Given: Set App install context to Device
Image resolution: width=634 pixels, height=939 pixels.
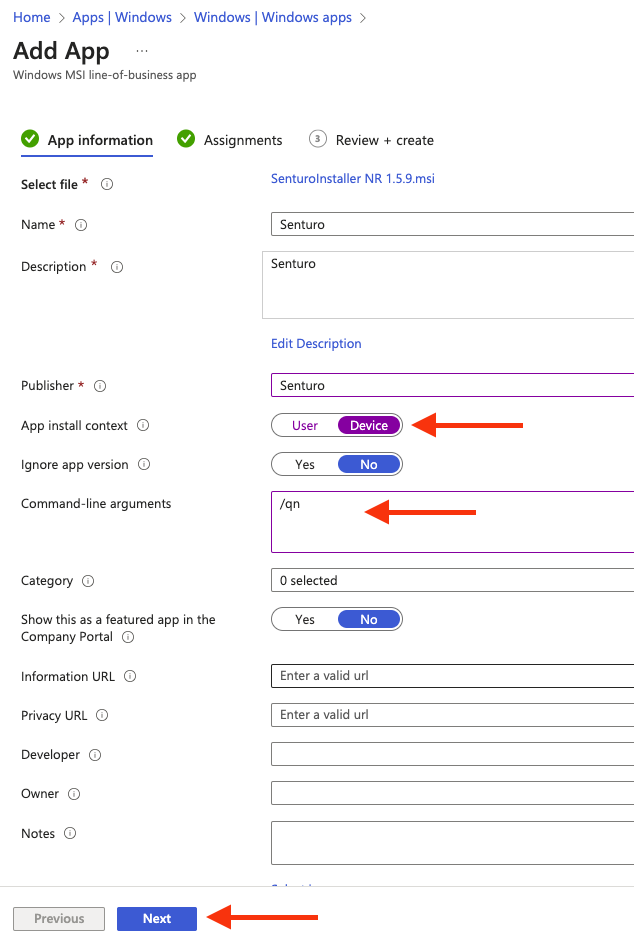Looking at the screenshot, I should tap(369, 425).
